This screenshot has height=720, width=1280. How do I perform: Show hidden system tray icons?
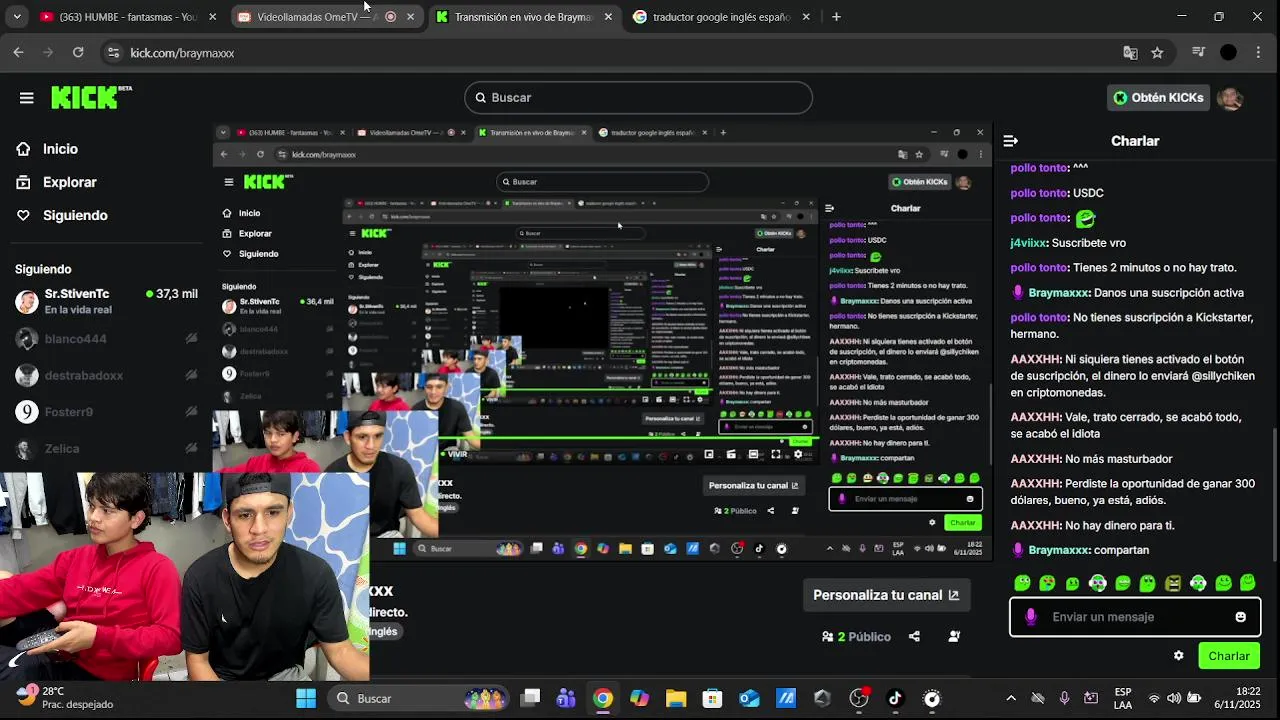point(1011,698)
